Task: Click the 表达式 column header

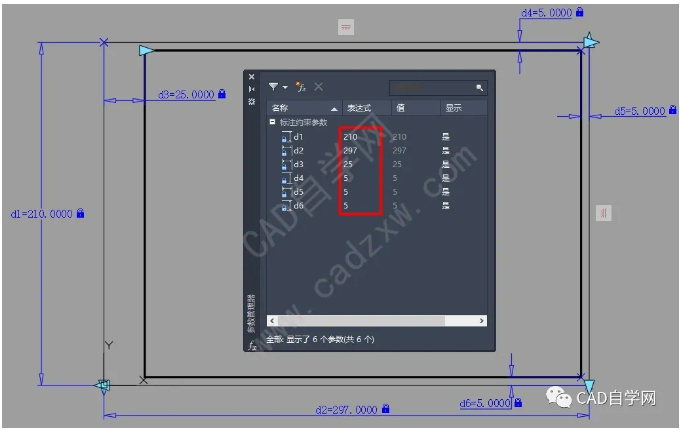Action: 367,108
